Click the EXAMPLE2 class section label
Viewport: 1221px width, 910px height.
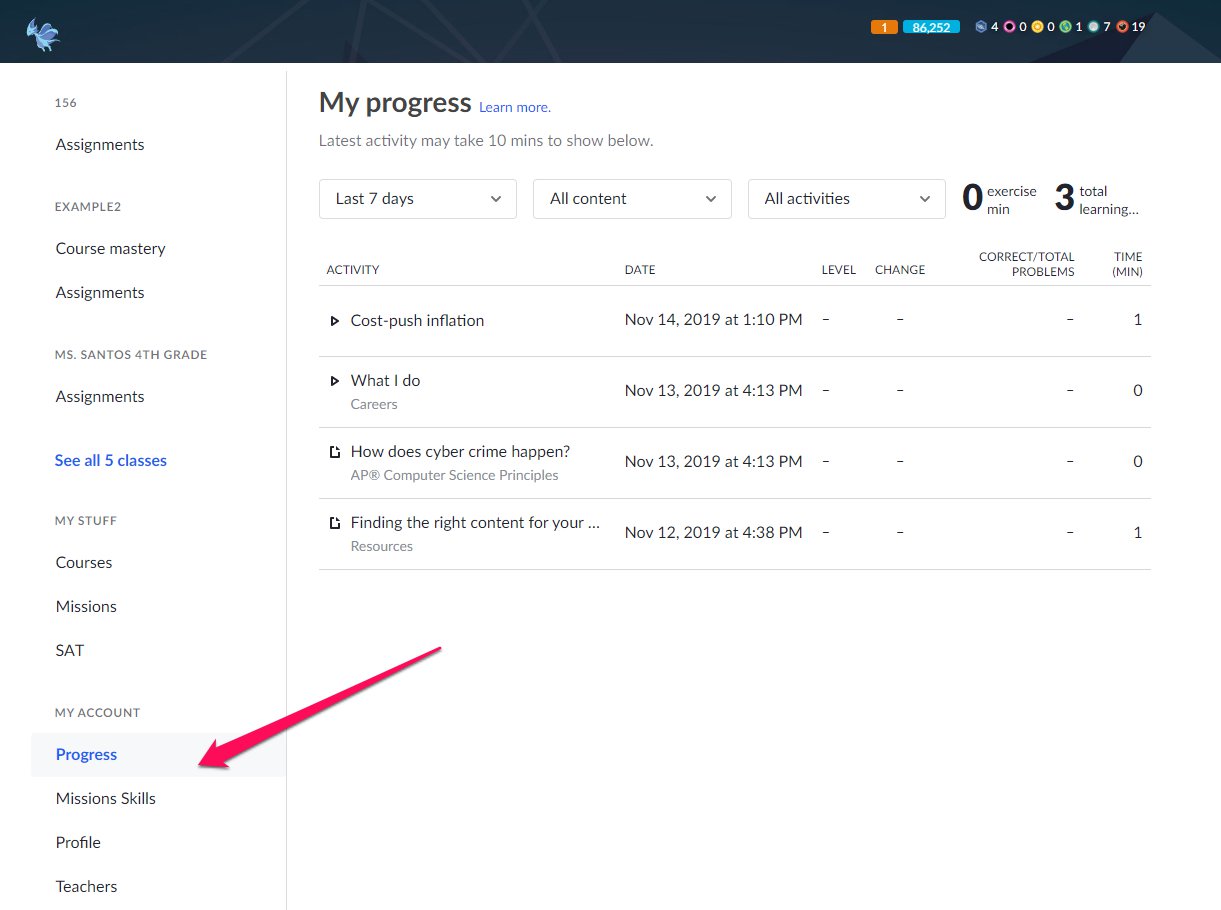[x=88, y=207]
